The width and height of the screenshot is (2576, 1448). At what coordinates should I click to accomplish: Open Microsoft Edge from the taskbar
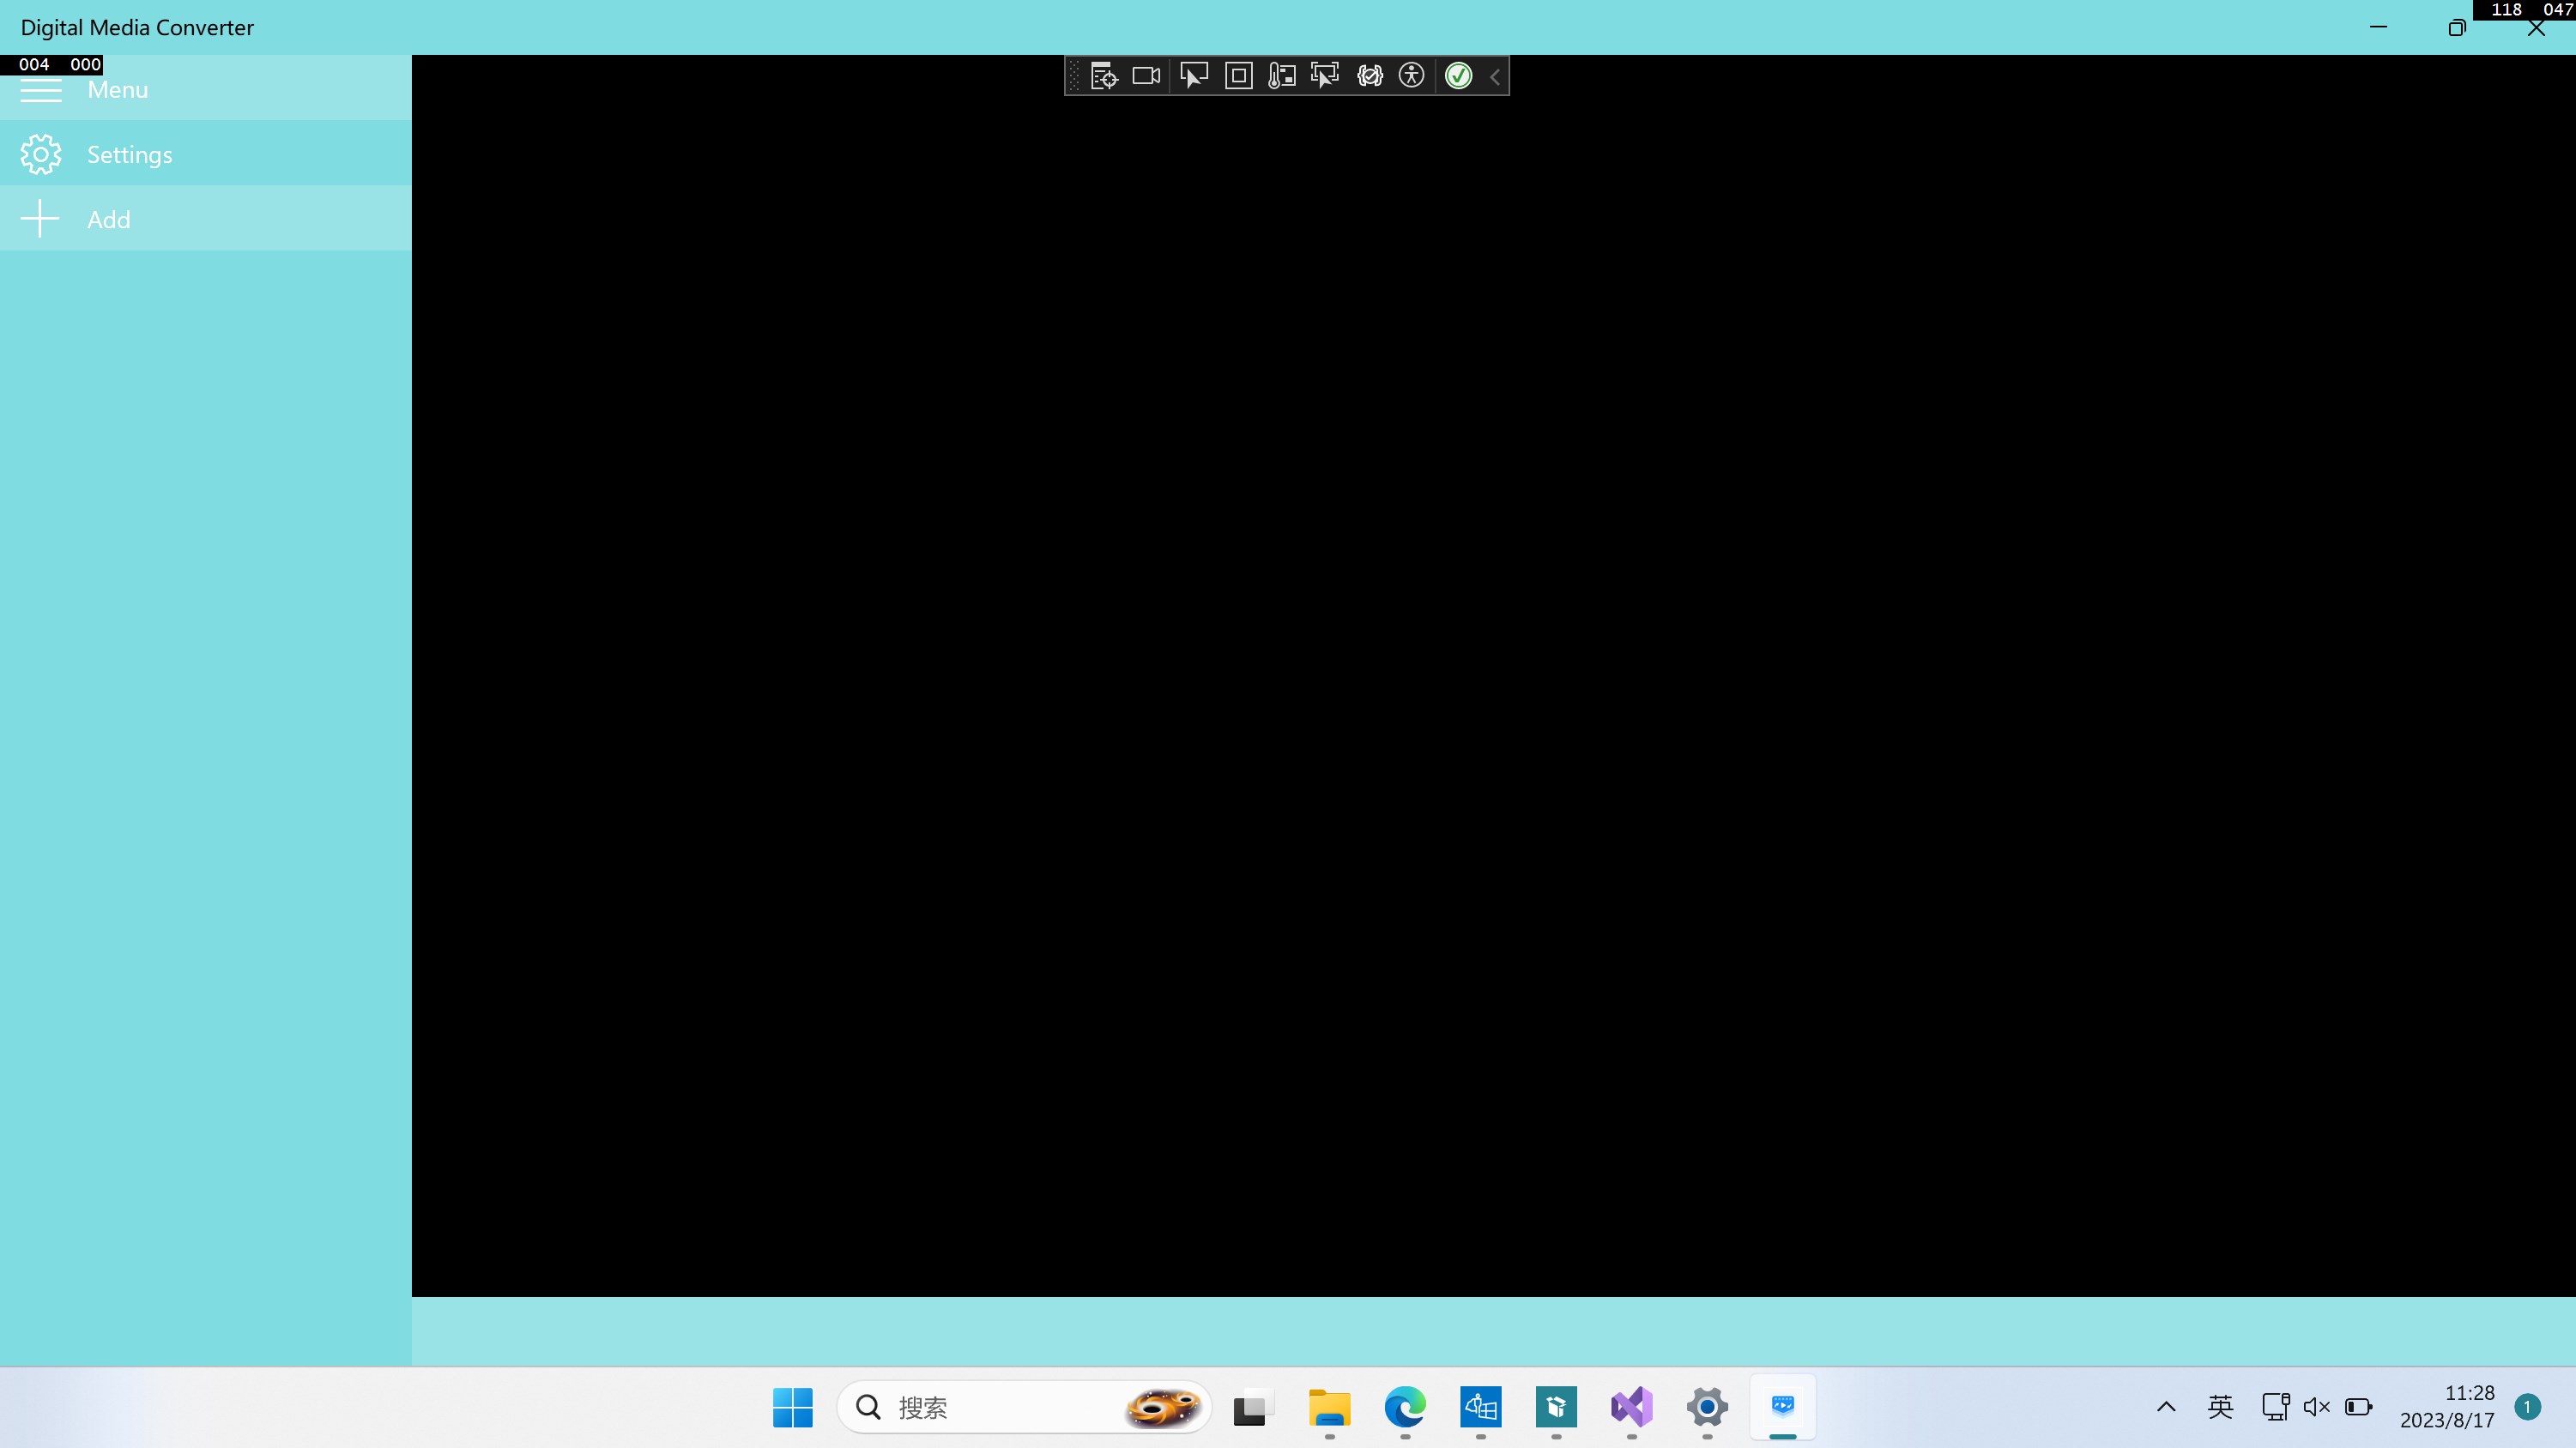point(1405,1407)
